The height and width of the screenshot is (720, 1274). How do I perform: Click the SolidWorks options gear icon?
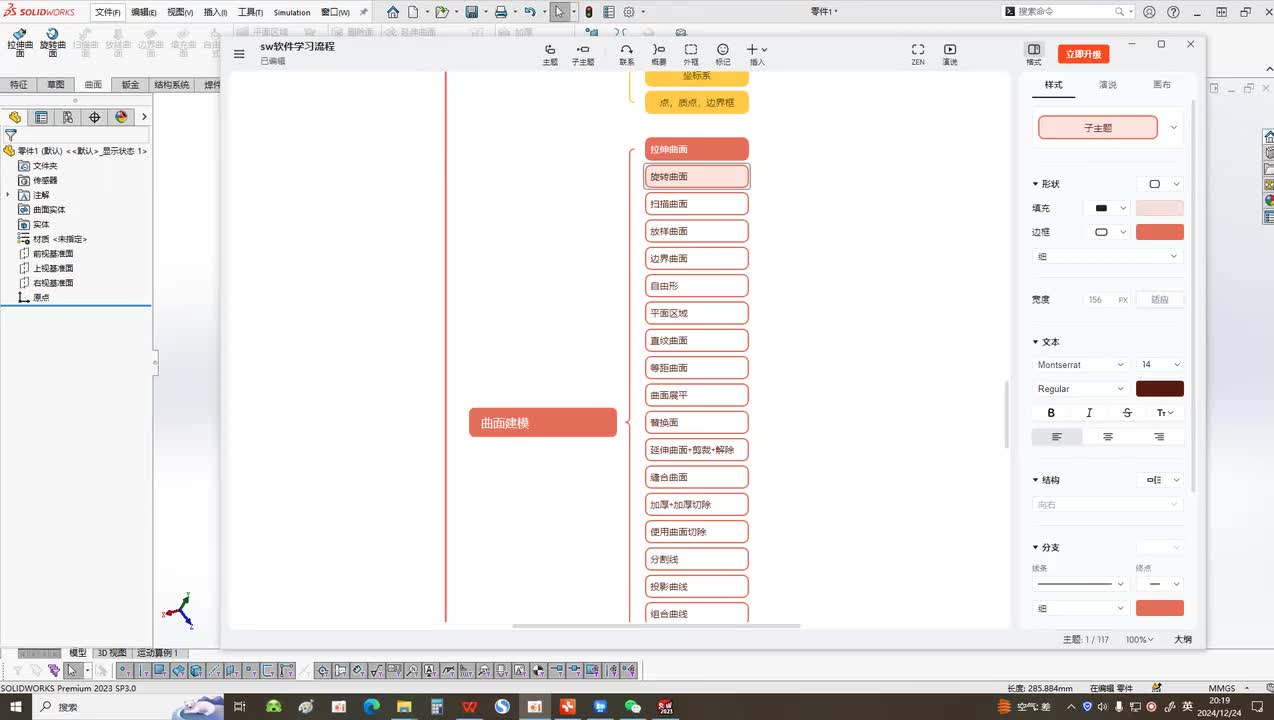(629, 12)
